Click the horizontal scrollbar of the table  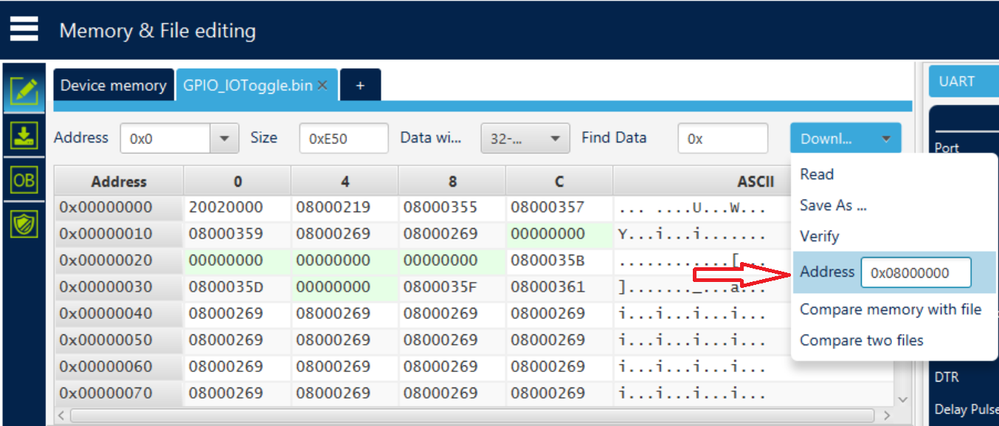474,416
